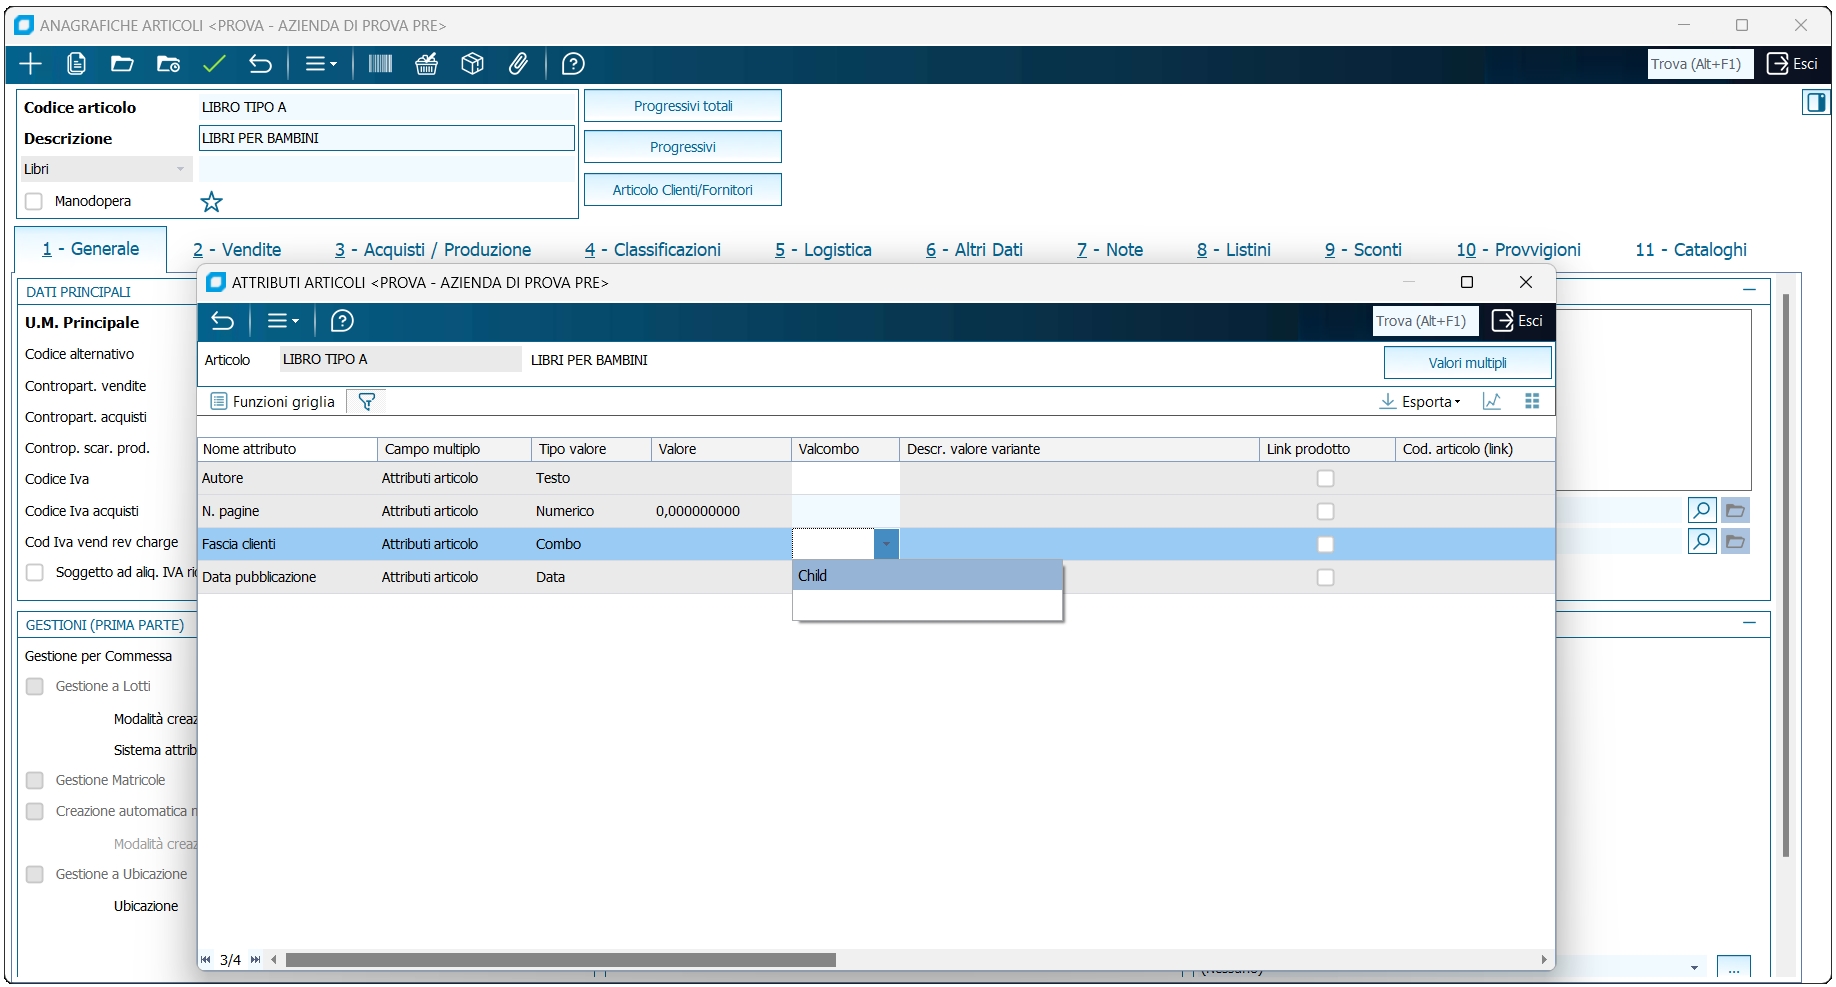The height and width of the screenshot is (987, 1836).
Task: Check Link prodotto for Fascia clienti row
Action: tap(1326, 545)
